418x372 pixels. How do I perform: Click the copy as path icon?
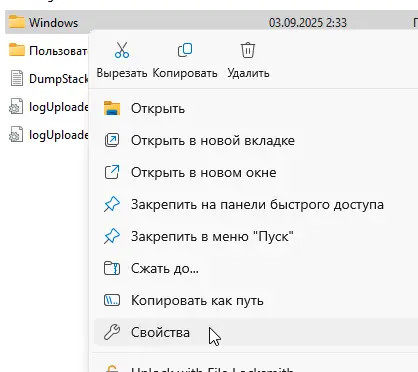[x=112, y=300]
